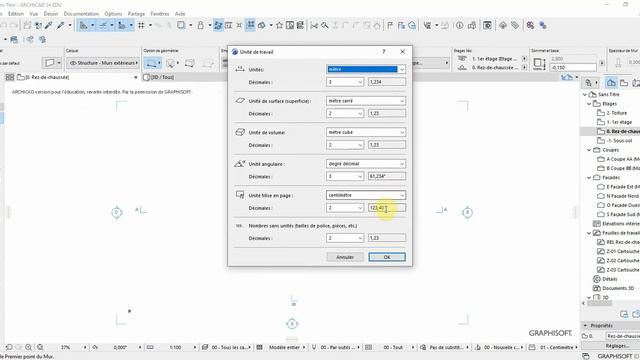The image size is (640, 360).
Task: Click the blue teamwork users icon
Action: tap(543, 25)
